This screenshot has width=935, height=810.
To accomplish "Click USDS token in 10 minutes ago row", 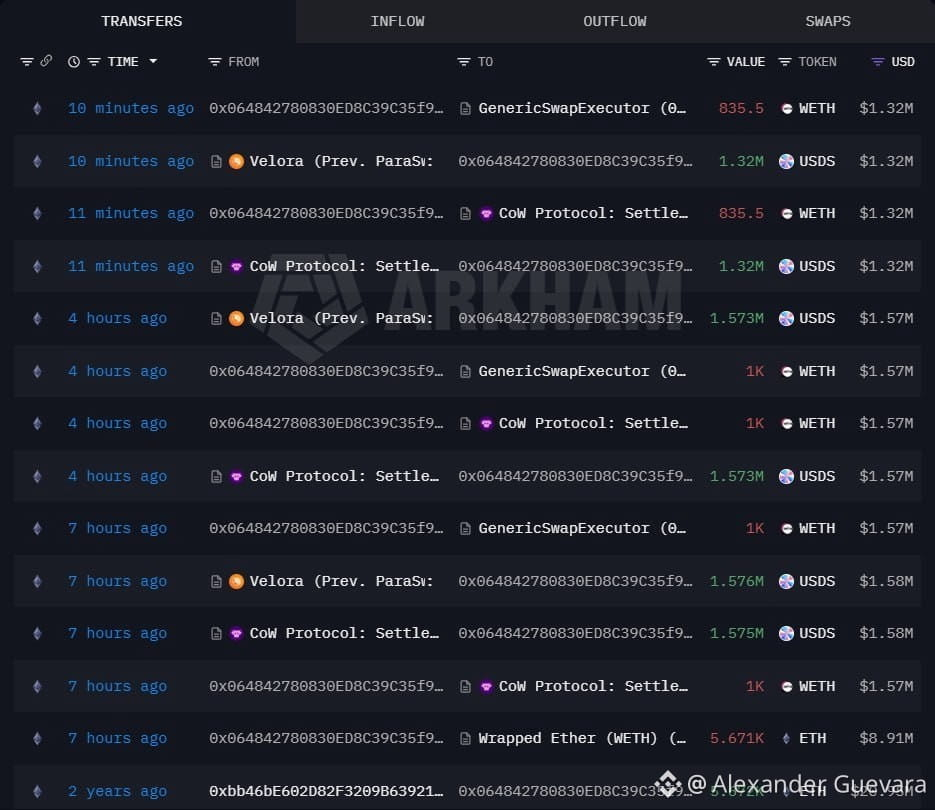I will [816, 162].
